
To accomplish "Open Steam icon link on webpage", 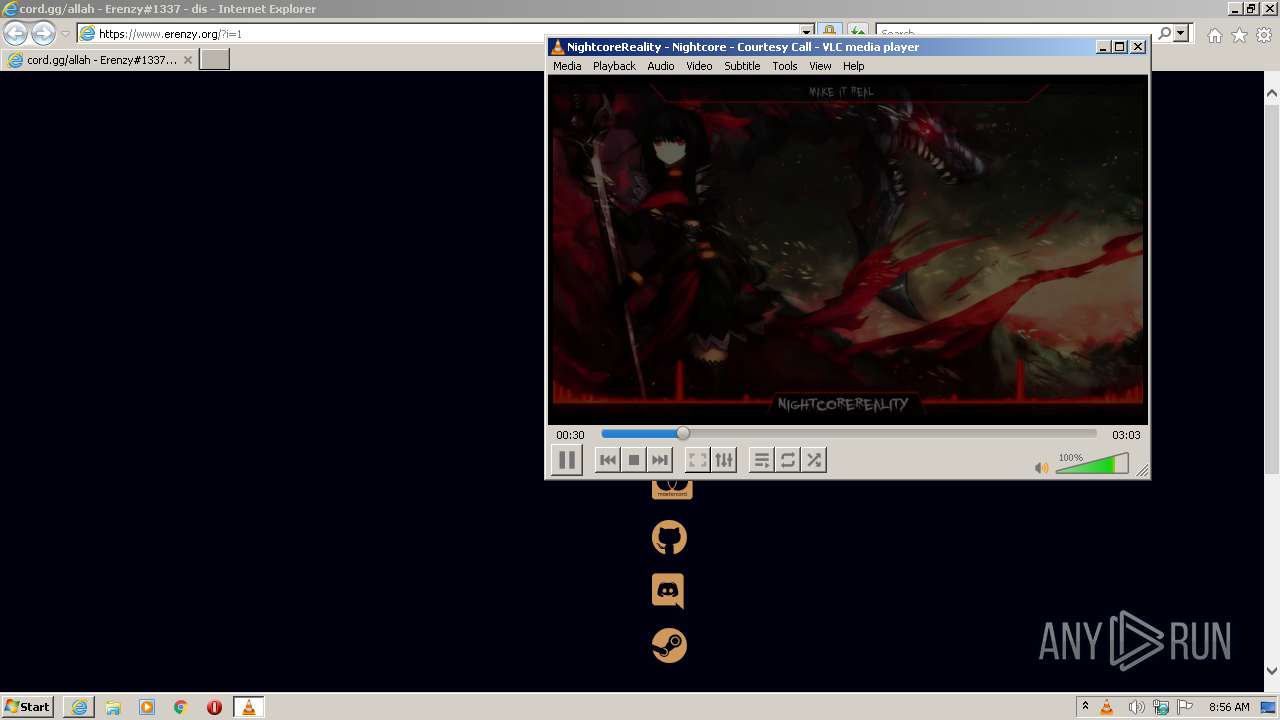I will click(x=670, y=645).
